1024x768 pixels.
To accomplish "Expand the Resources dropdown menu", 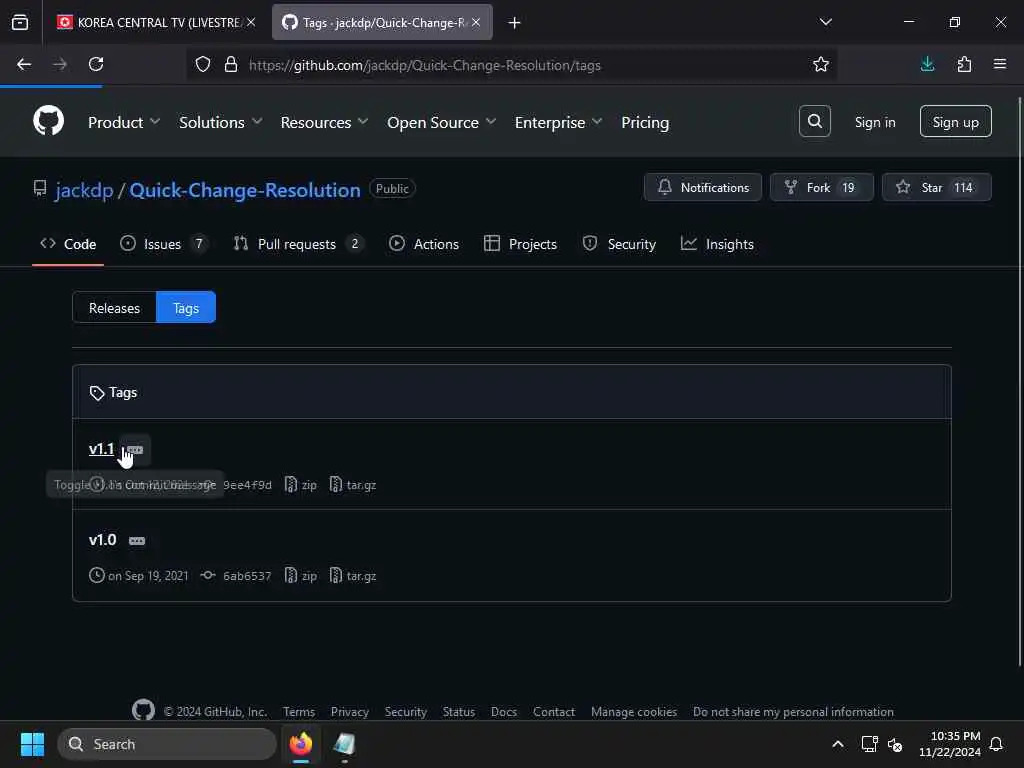I will tap(325, 122).
